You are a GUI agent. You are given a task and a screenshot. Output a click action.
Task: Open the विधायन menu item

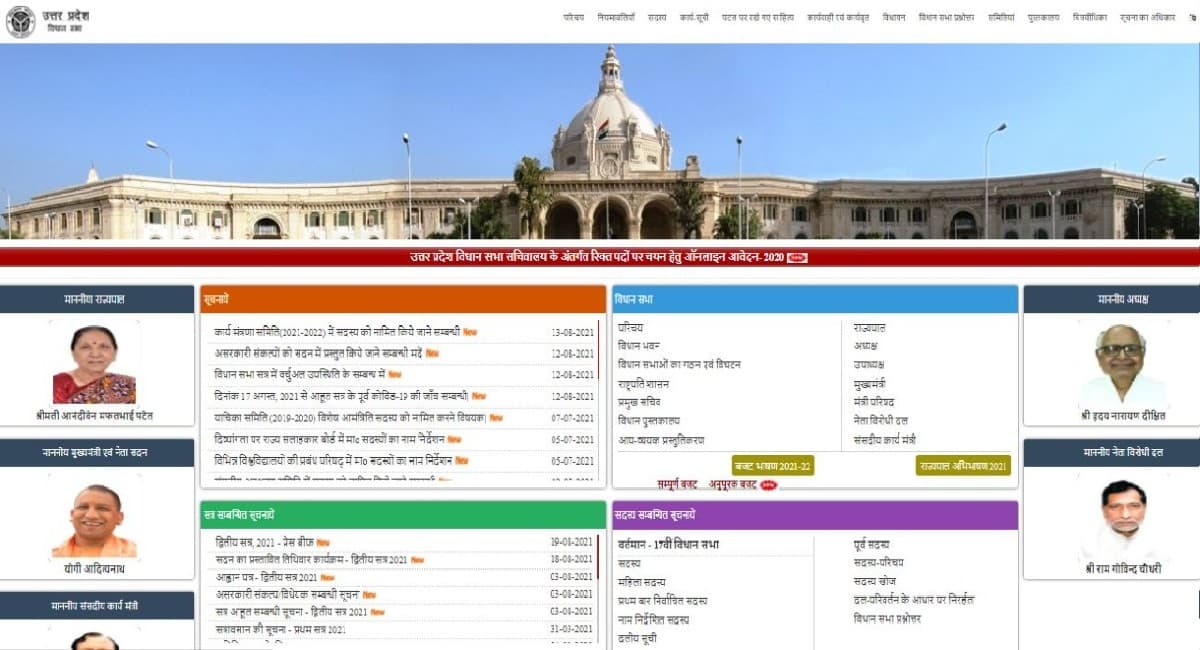tap(894, 17)
